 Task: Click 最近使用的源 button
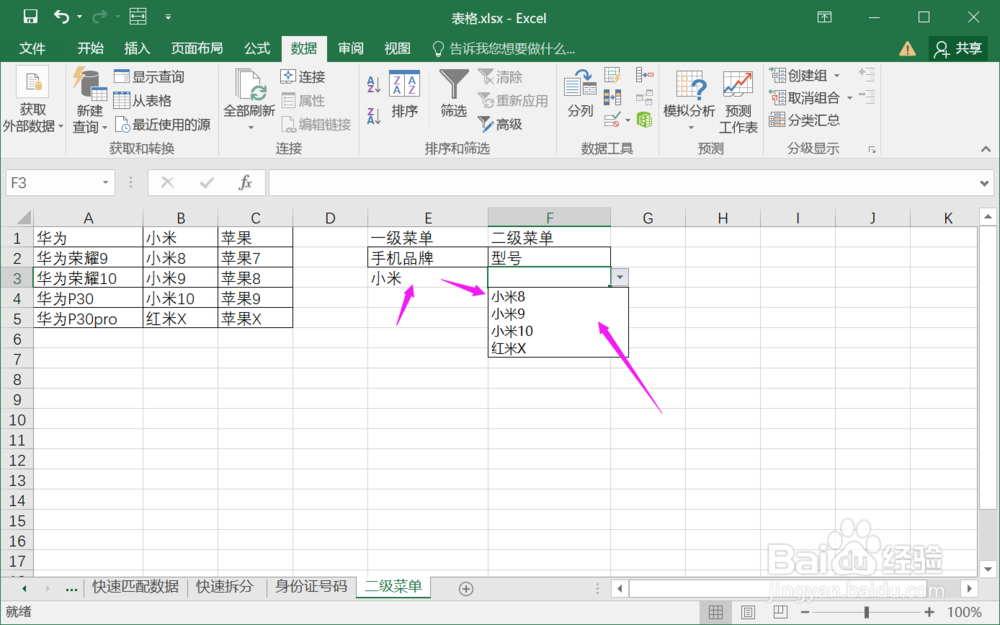(163, 124)
